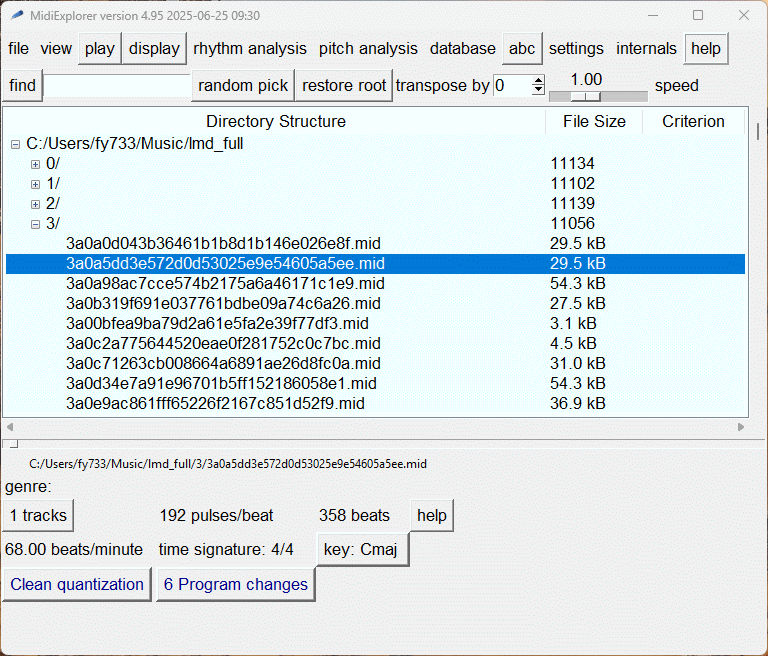
Task: Click the 1 tracks button
Action: 38,515
